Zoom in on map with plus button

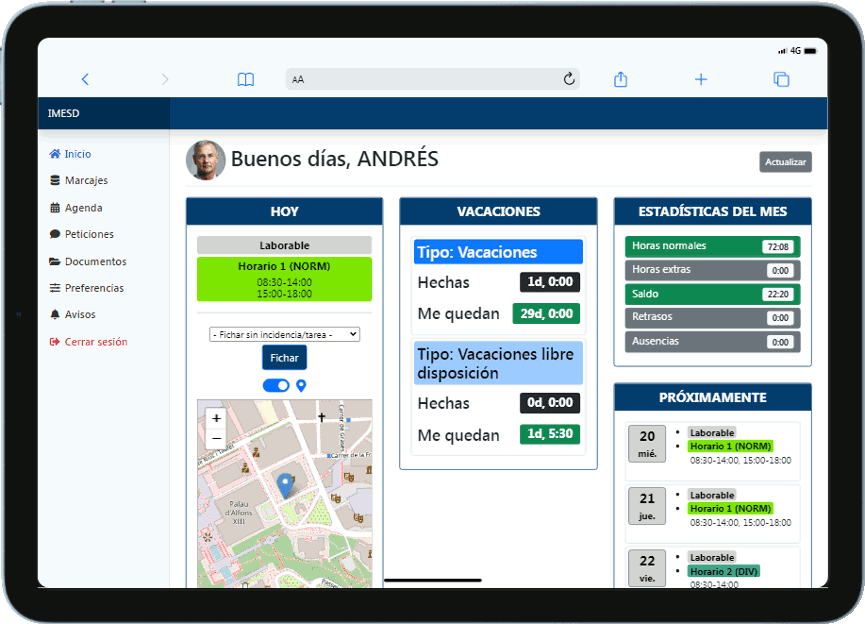tap(217, 418)
